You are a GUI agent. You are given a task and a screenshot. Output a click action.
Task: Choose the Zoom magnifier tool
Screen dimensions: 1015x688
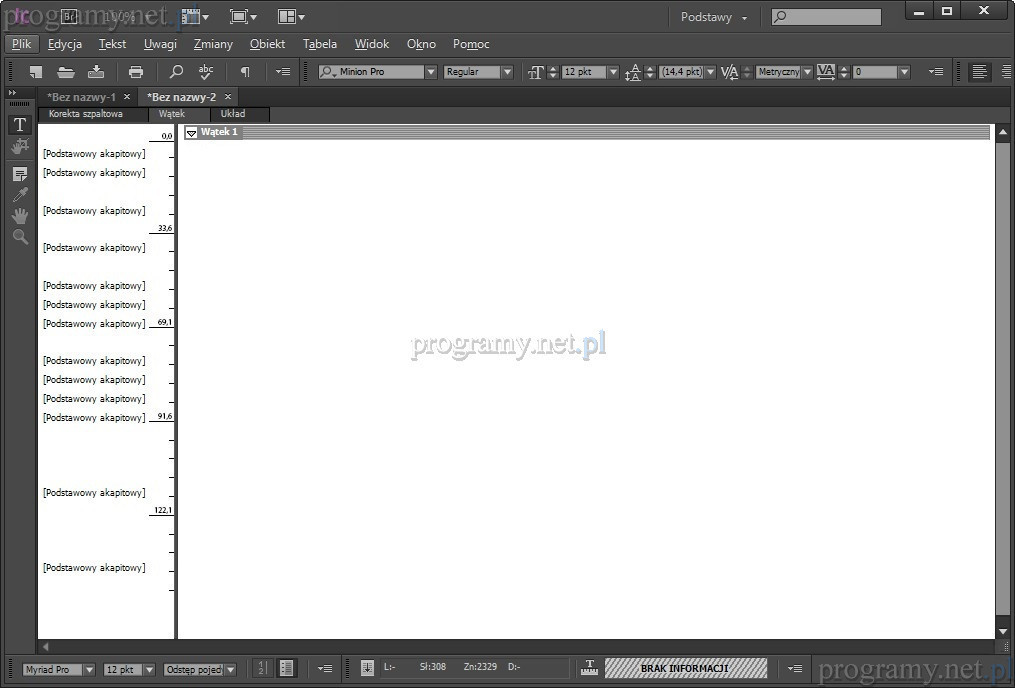click(x=19, y=237)
